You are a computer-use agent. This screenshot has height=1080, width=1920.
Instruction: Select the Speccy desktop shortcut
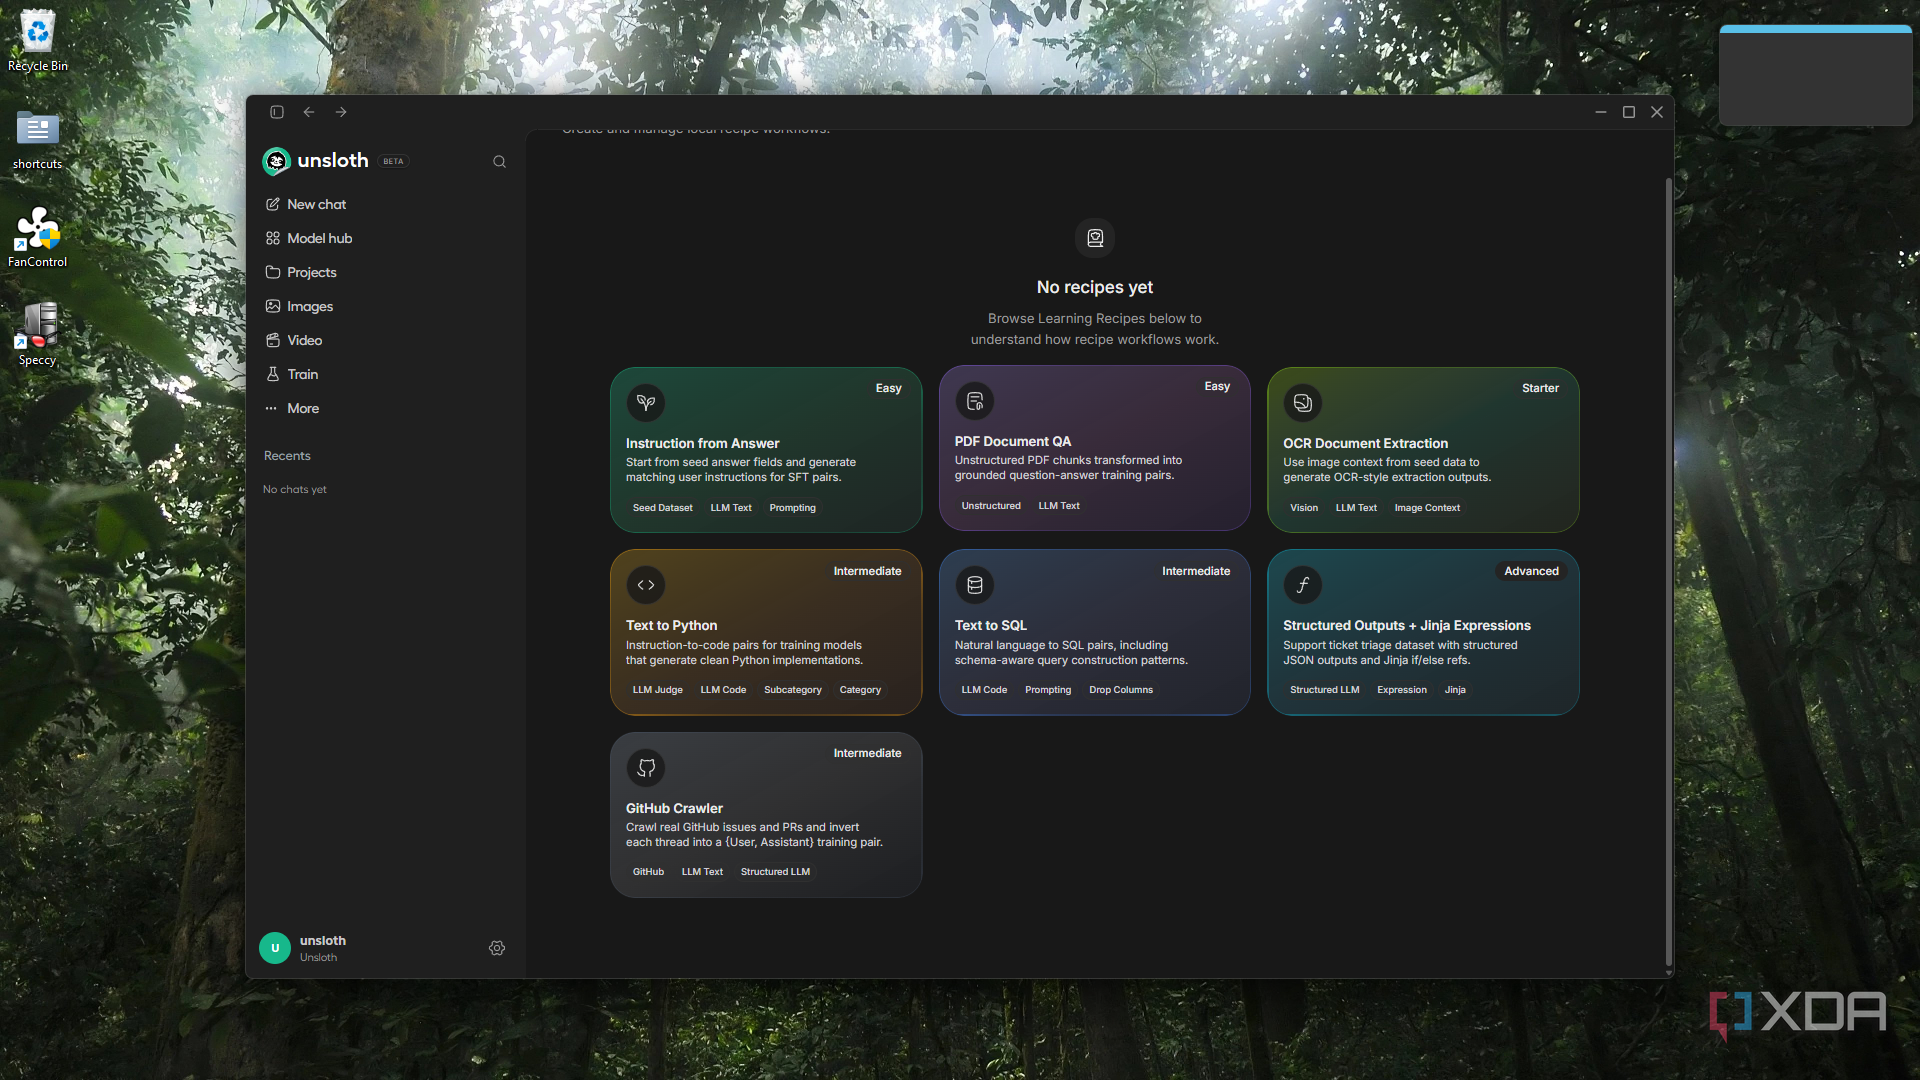click(x=38, y=335)
